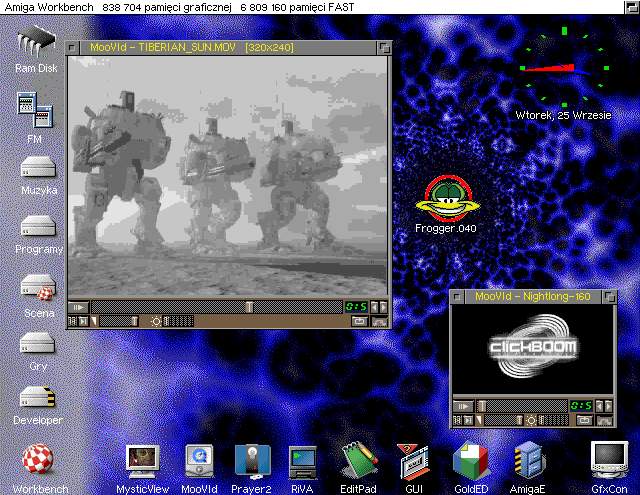The height and width of the screenshot is (495, 640).
Task: Select the Frogger.040 desktop icon
Action: (447, 198)
